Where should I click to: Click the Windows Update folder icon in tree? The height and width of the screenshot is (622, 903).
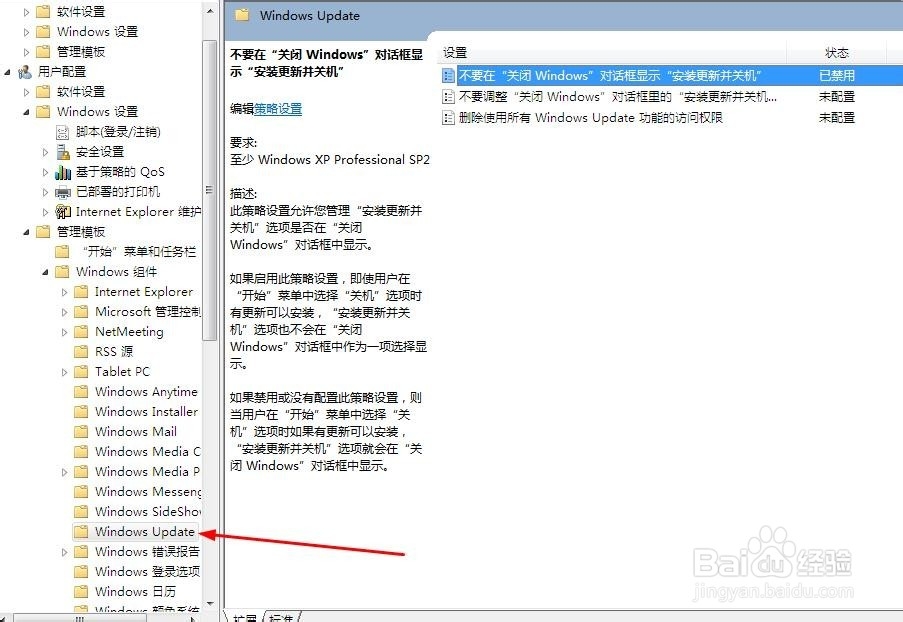[x=81, y=532]
